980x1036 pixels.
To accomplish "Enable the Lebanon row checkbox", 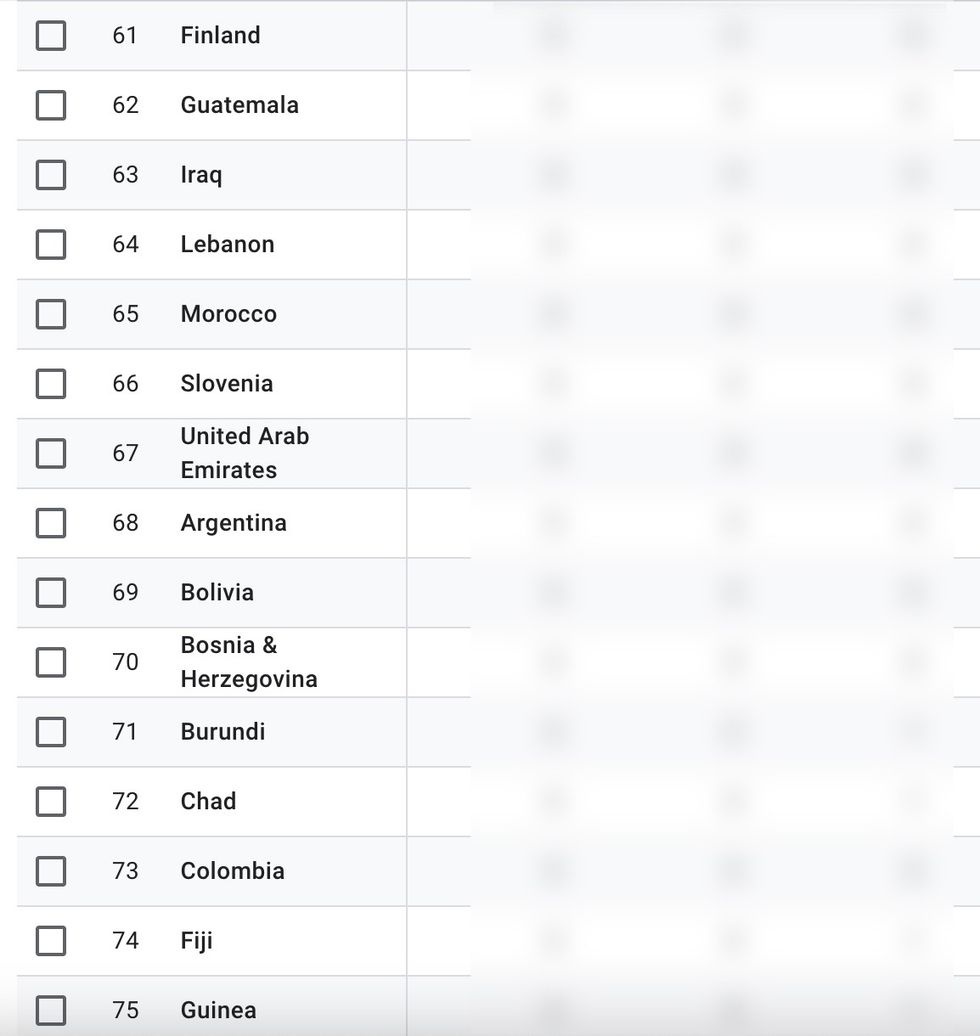I will [51, 244].
